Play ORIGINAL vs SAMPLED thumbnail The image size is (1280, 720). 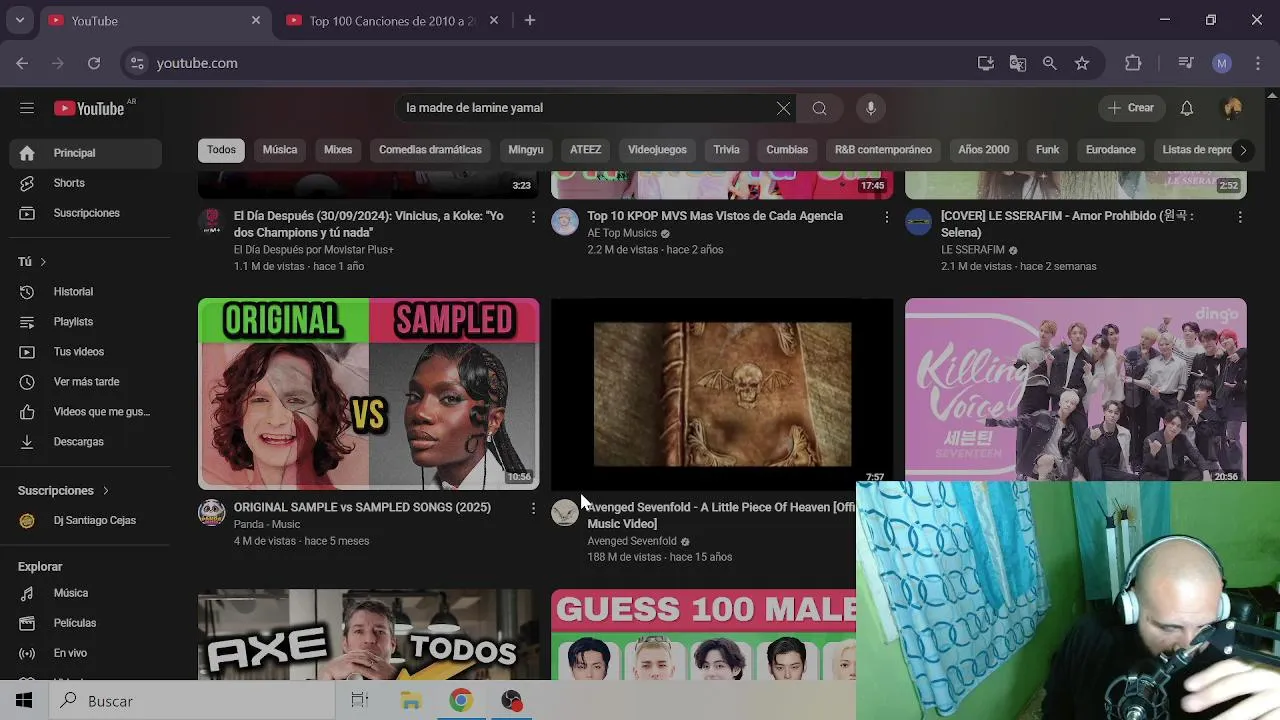[368, 394]
